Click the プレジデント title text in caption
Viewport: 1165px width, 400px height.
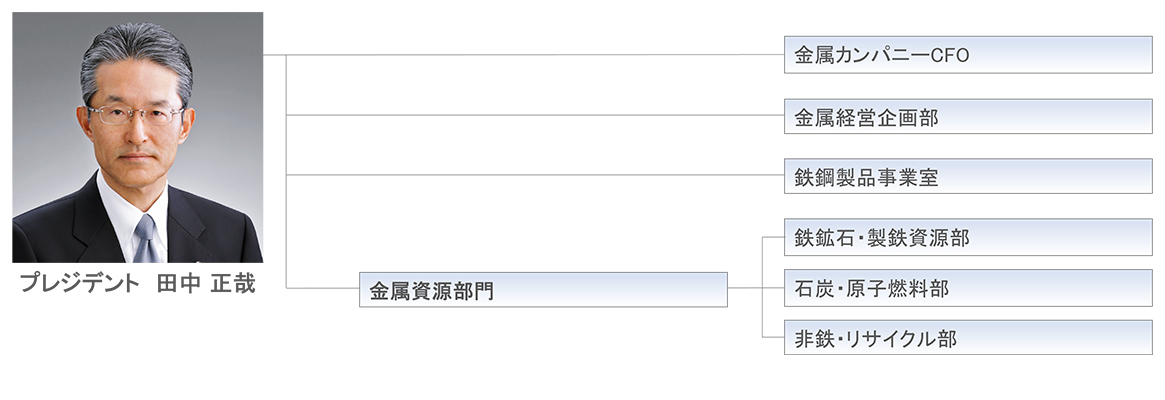click(x=80, y=284)
